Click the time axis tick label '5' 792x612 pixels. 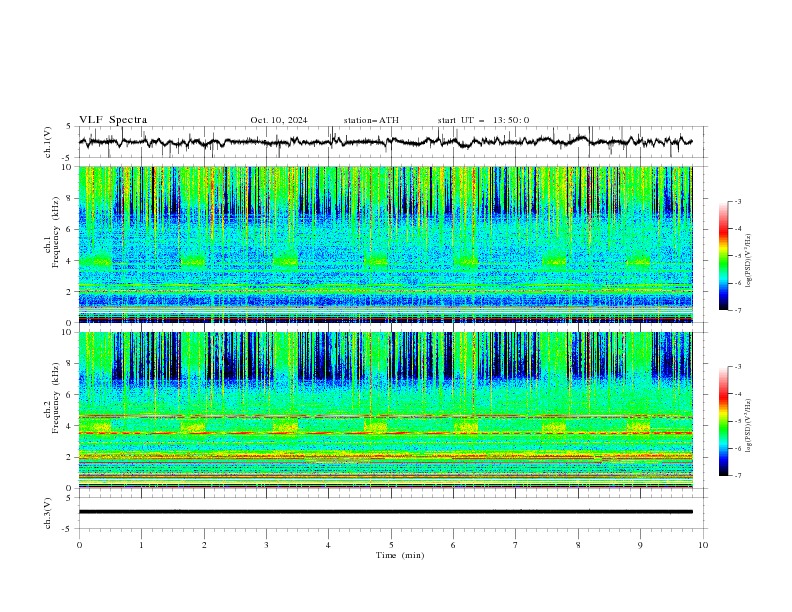point(391,545)
